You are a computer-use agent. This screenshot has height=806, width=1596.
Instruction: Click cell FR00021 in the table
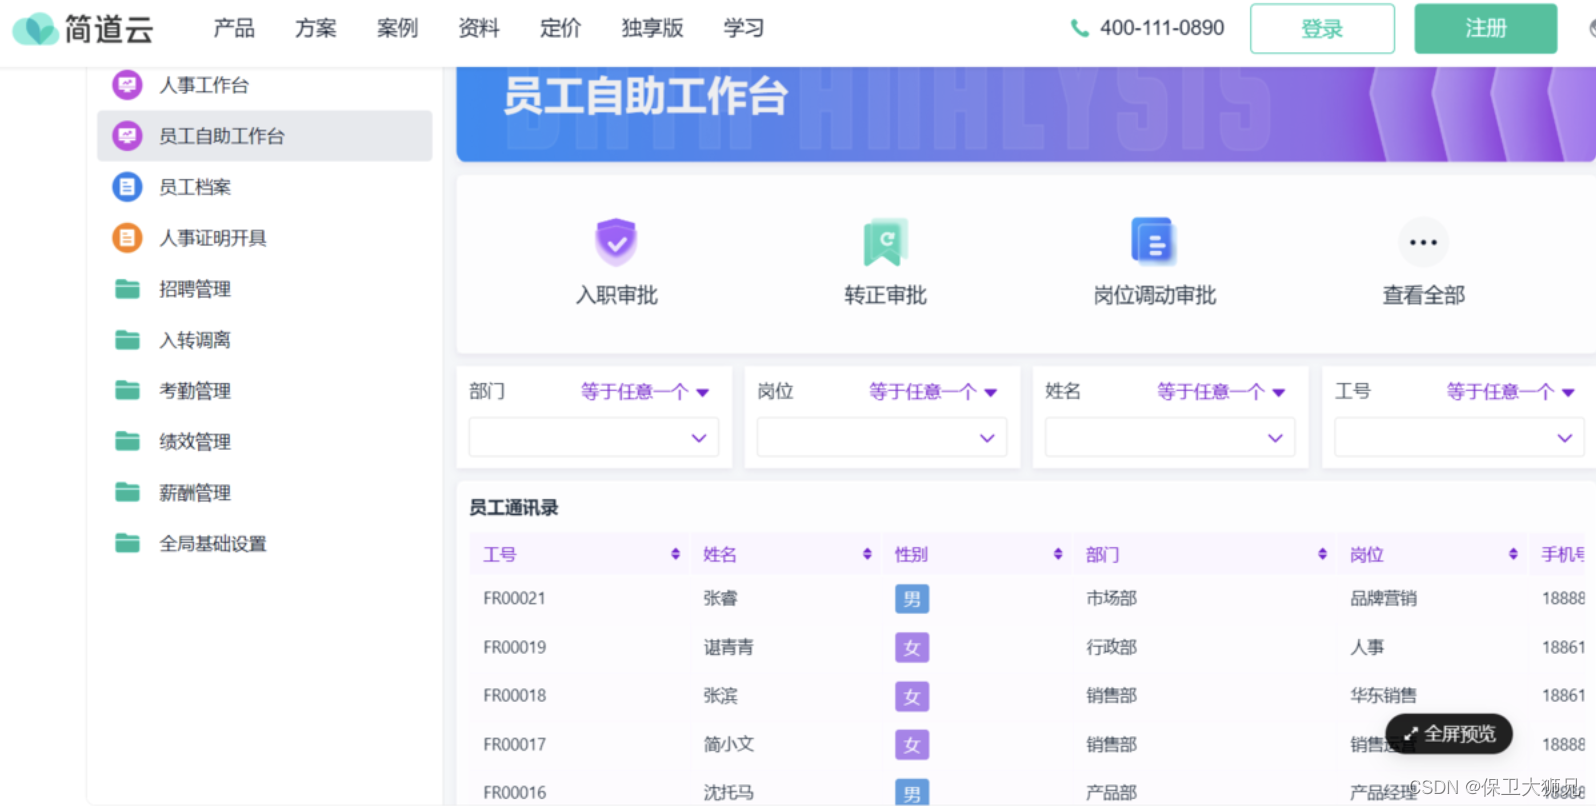click(515, 598)
